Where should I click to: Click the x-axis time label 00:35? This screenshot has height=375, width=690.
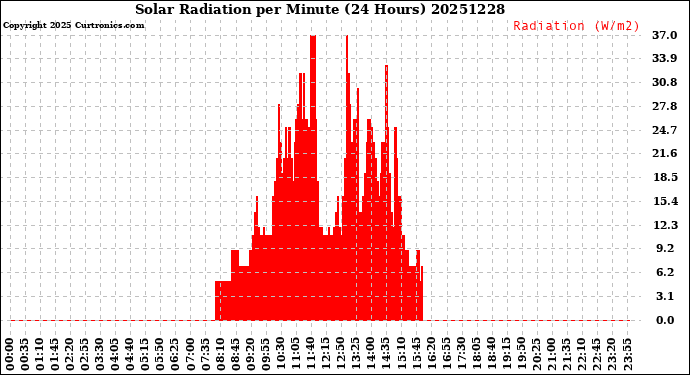[x=25, y=355]
